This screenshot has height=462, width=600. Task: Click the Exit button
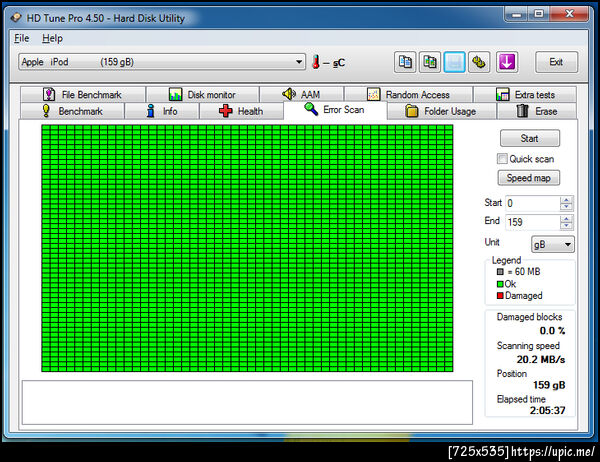click(x=556, y=62)
